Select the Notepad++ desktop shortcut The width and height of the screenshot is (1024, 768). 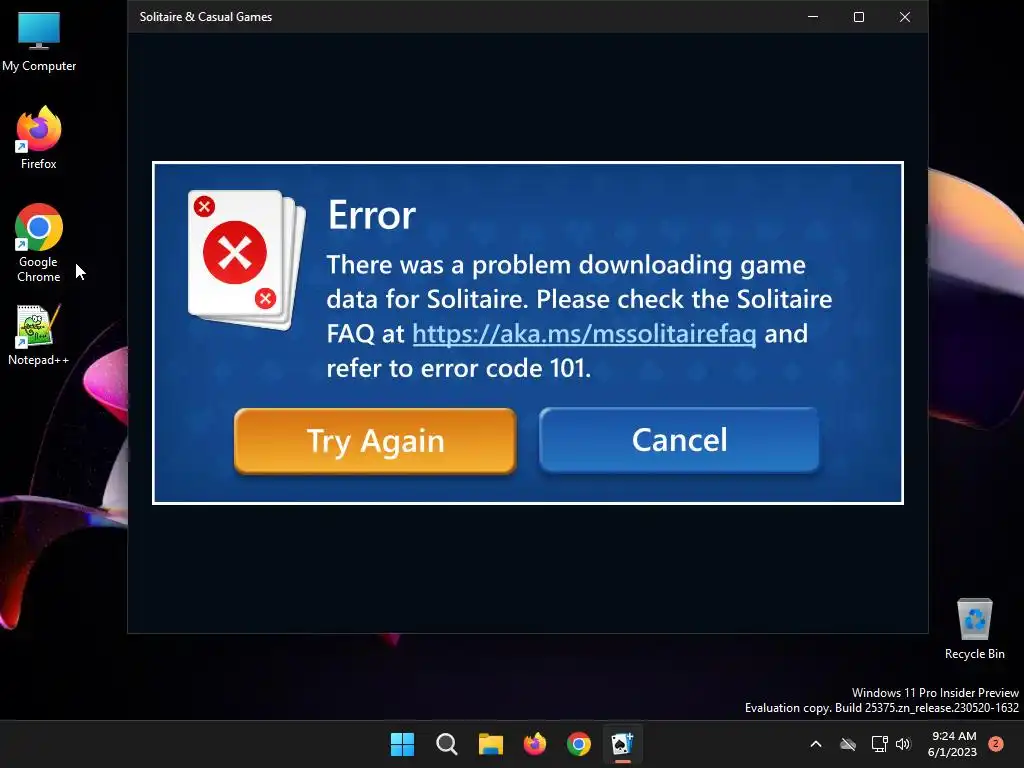coord(39,336)
